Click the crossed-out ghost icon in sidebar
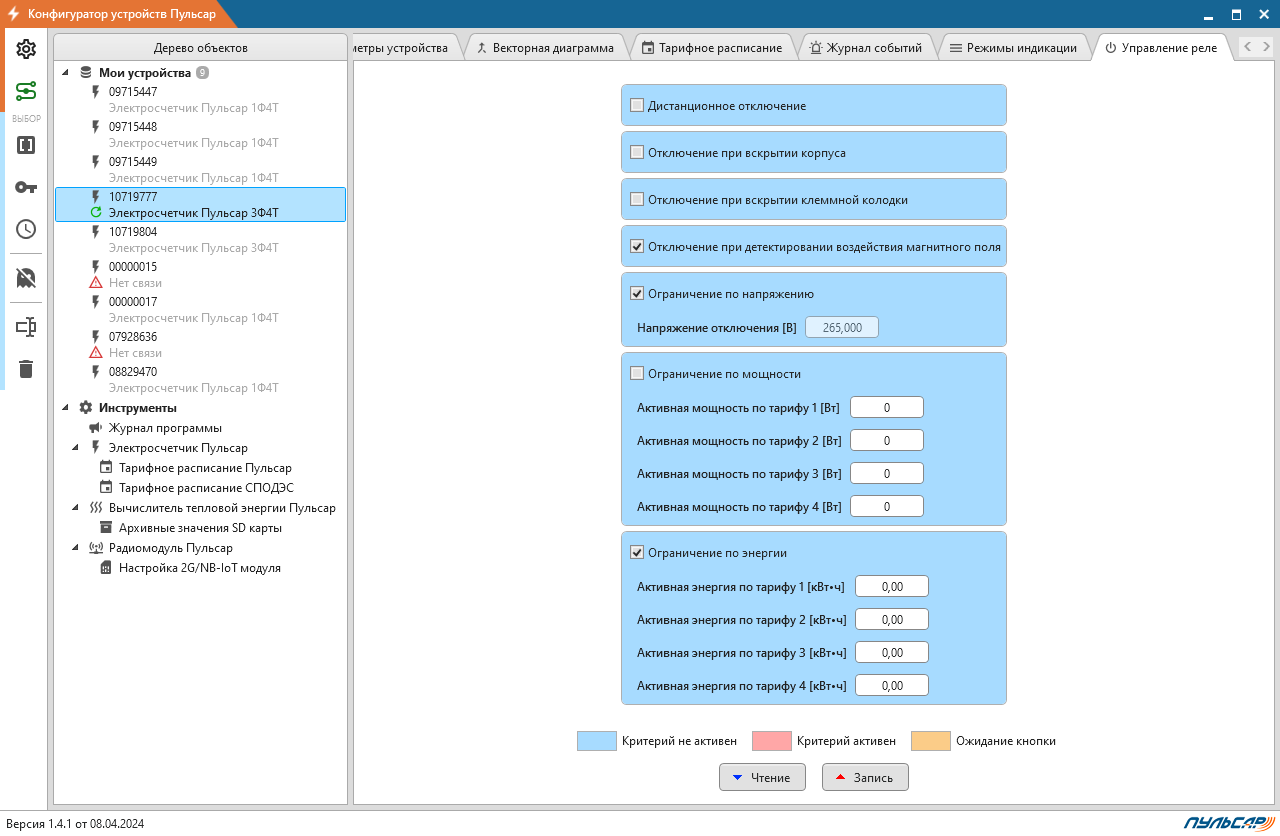 26,278
